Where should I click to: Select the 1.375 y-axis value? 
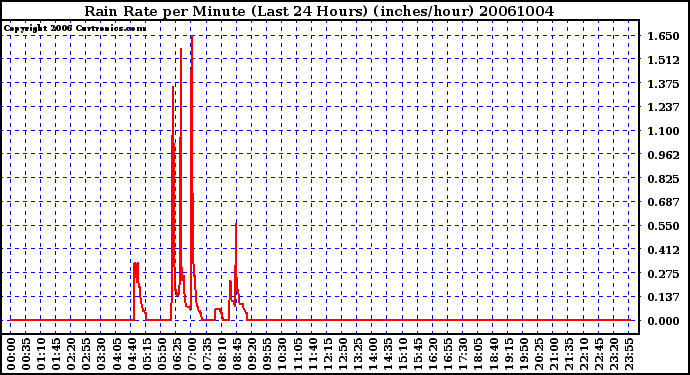pos(663,84)
